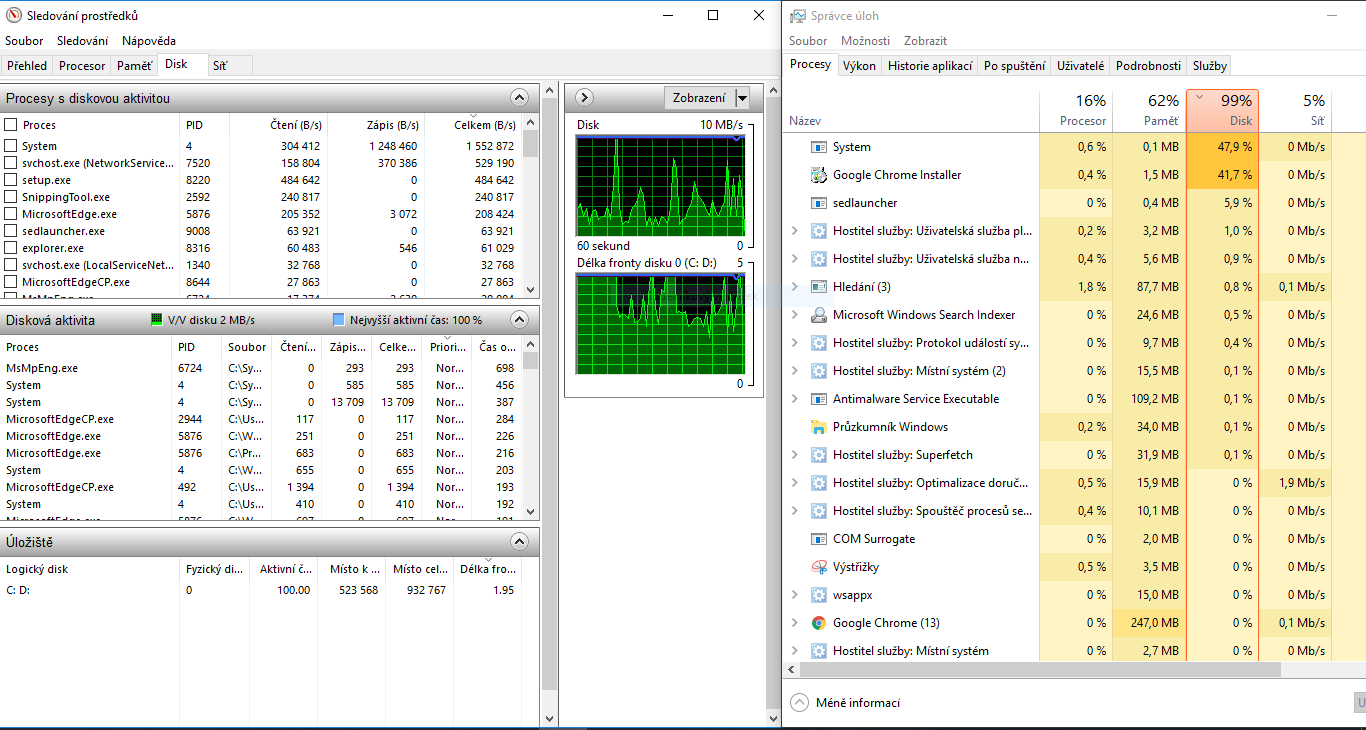Open the Zobrazení dropdown arrow
The image size is (1366, 730).
click(x=742, y=98)
